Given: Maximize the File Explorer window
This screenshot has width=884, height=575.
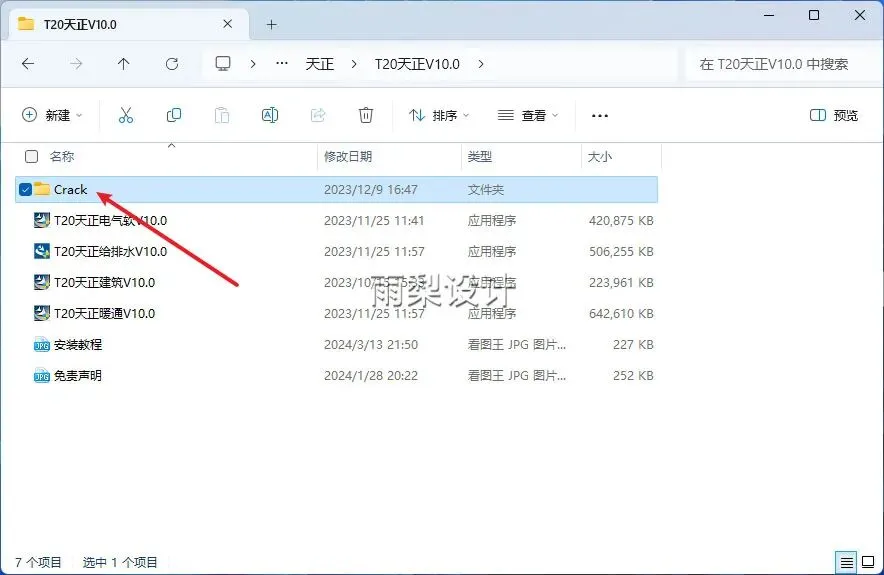Looking at the screenshot, I should click(814, 15).
